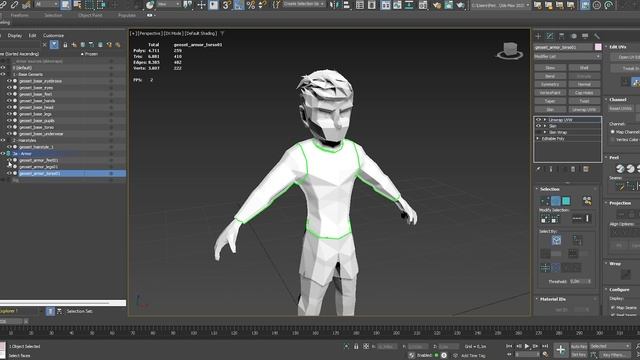
Task: Open the Motion command panel tab
Action: coord(573,36)
